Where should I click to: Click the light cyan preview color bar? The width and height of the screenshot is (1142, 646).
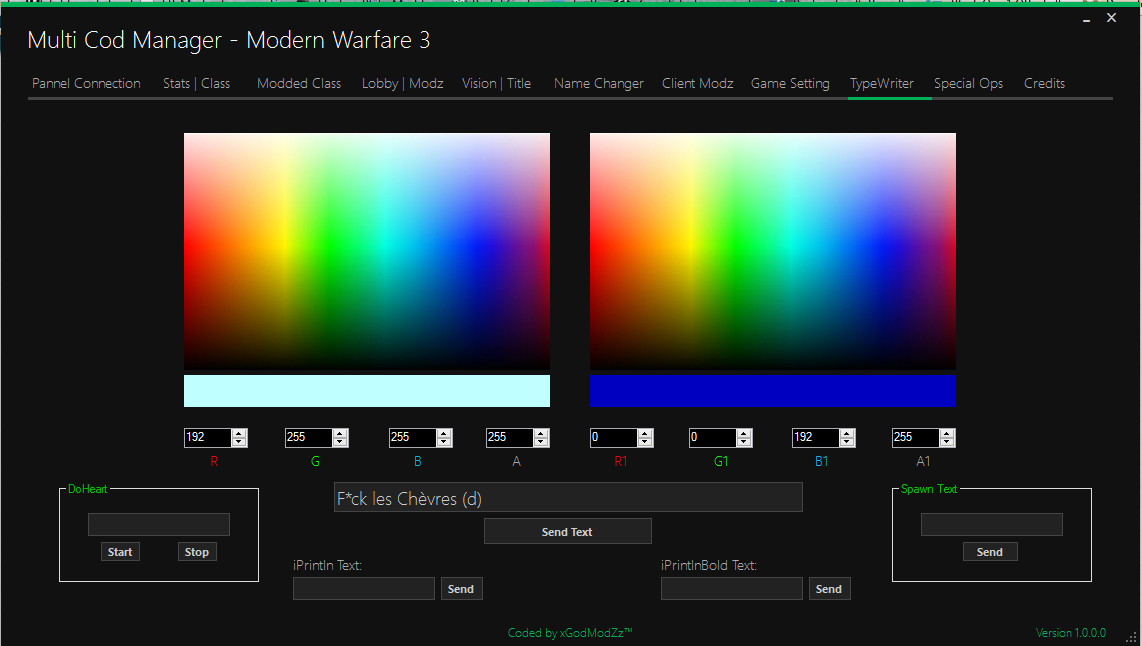pos(367,391)
